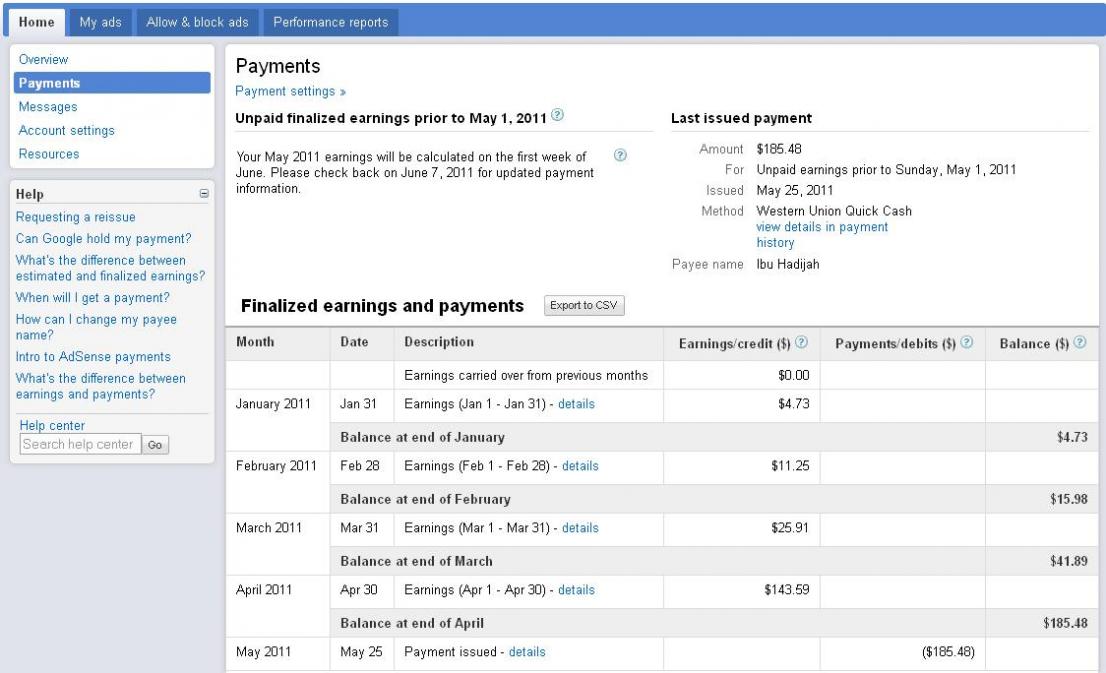Viewport: 1106px width, 673px height.
Task: Export earnings table to CSV
Action: click(584, 305)
